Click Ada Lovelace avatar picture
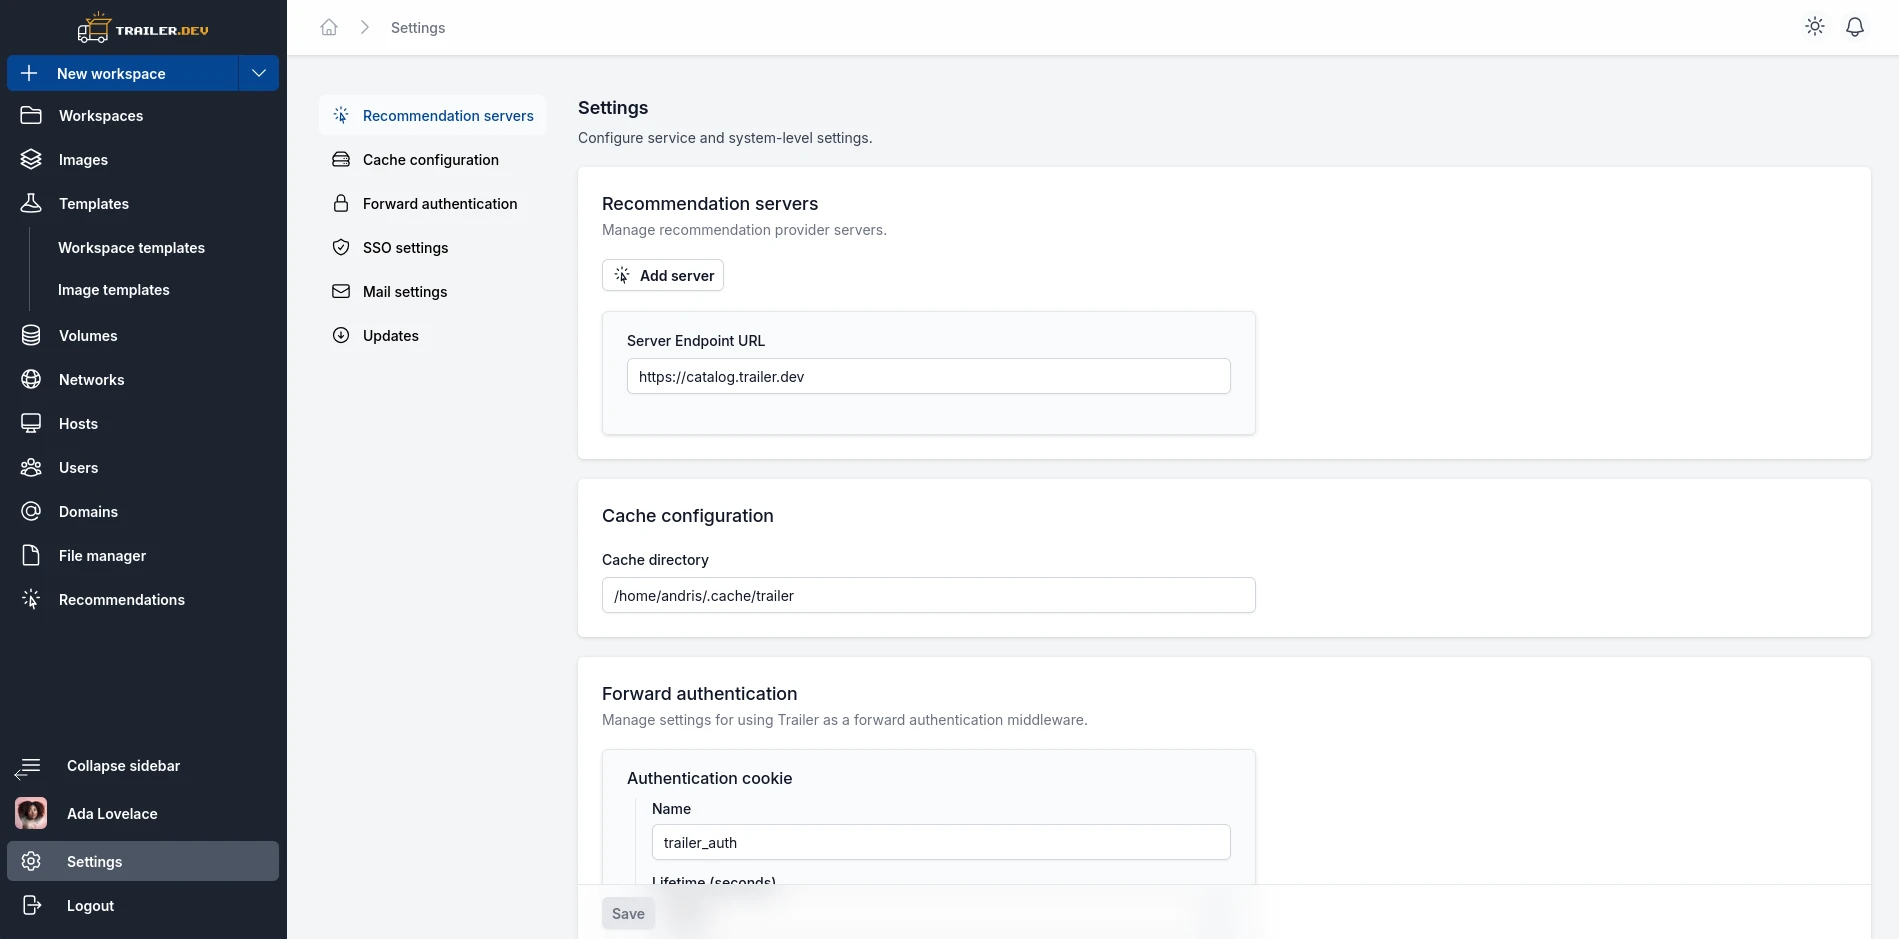The image size is (1899, 939). pos(31,813)
